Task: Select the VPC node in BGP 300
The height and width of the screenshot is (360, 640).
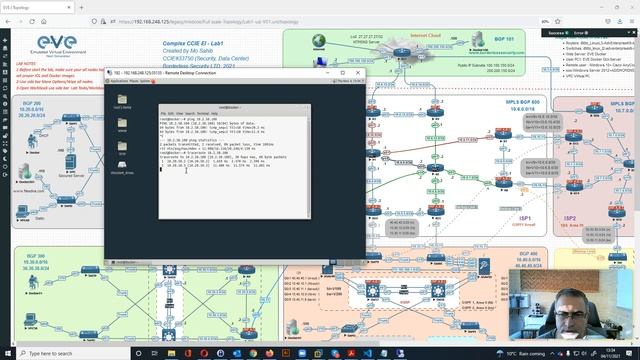Action: (30, 319)
